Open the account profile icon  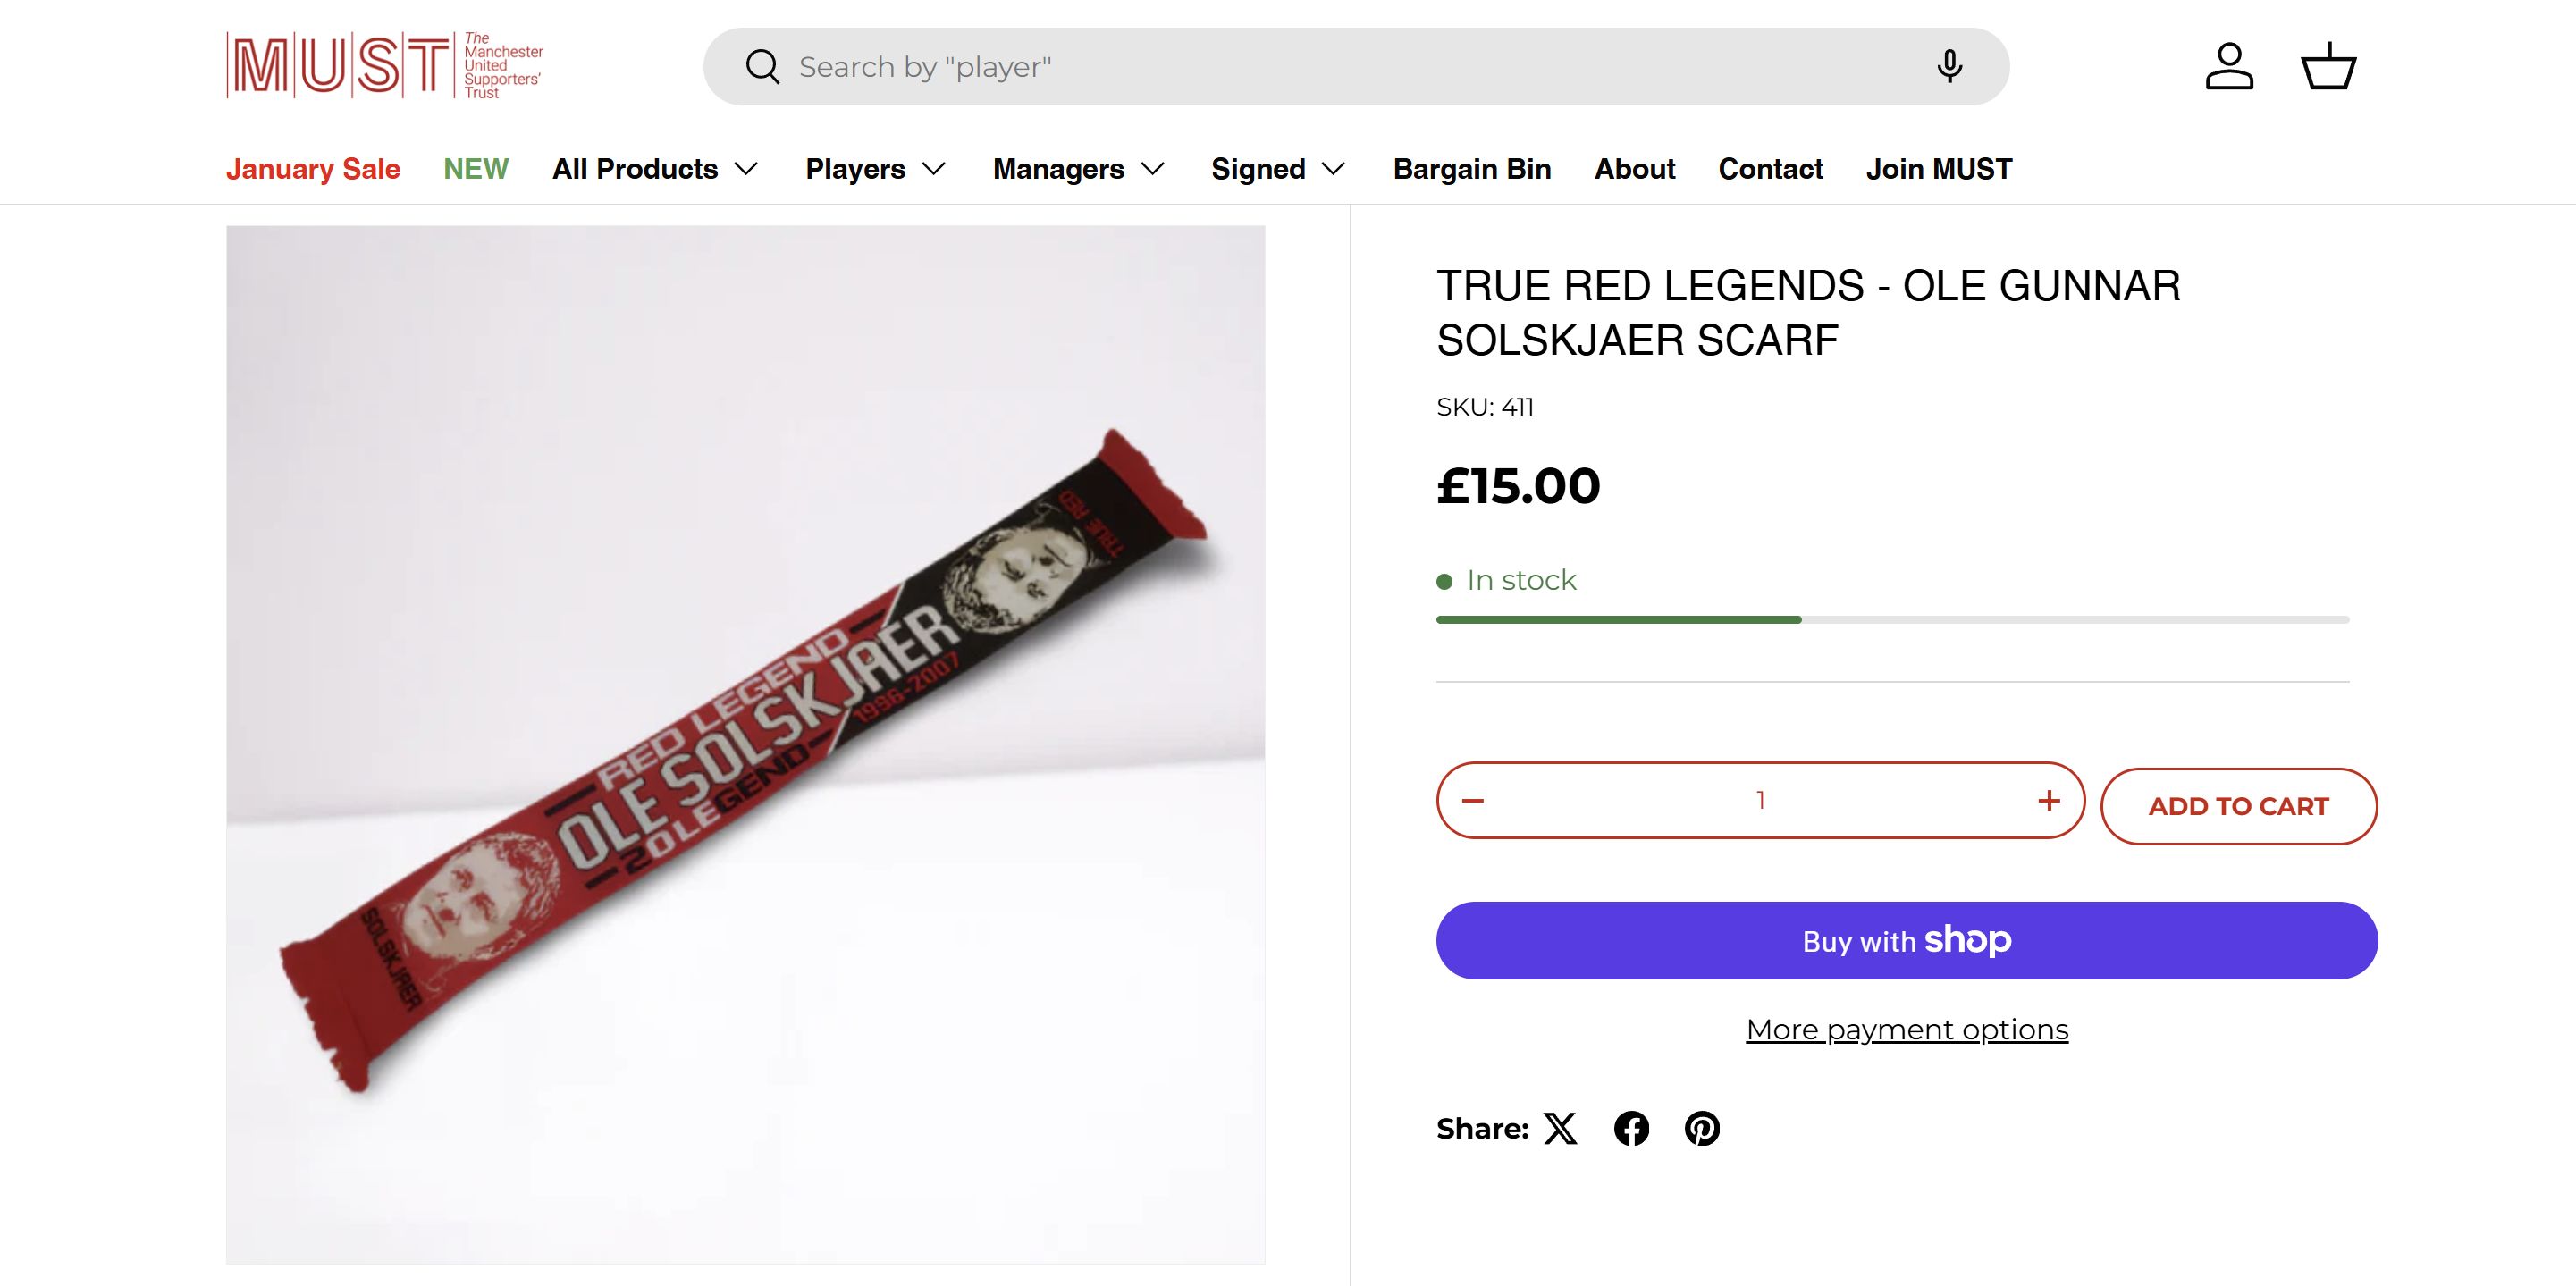(2229, 66)
